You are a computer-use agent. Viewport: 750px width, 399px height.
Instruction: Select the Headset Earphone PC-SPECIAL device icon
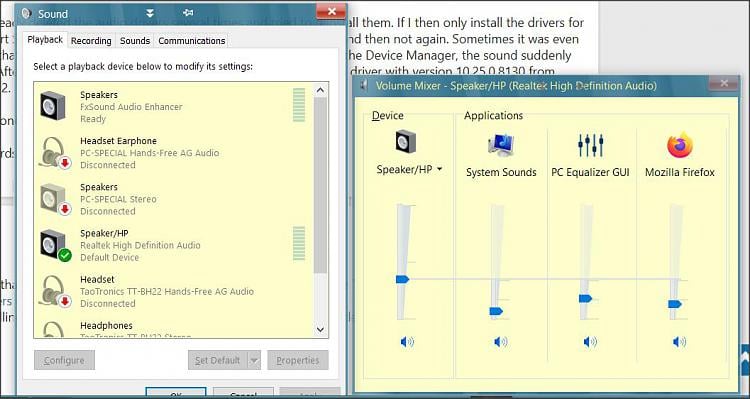pos(55,153)
